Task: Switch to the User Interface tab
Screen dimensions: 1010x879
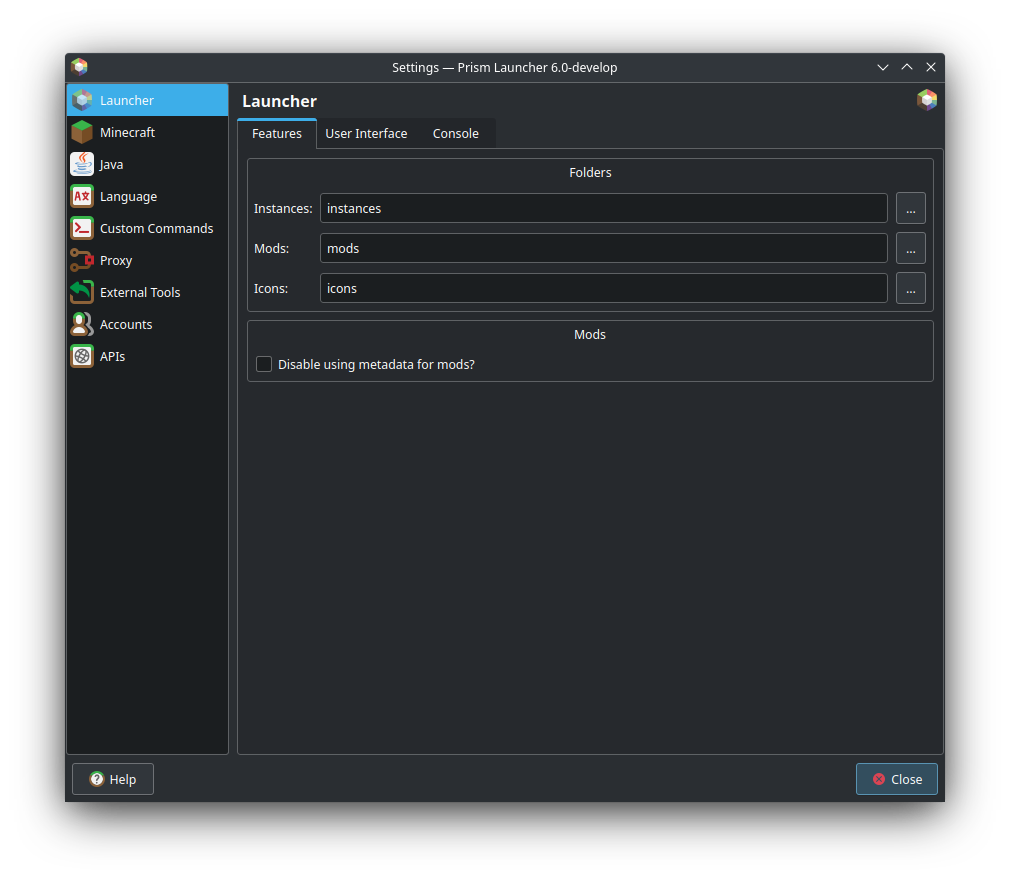Action: click(366, 133)
